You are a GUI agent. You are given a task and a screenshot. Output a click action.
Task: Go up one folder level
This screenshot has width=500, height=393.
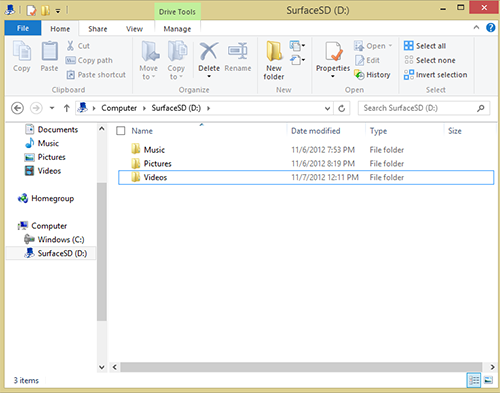click(67, 108)
